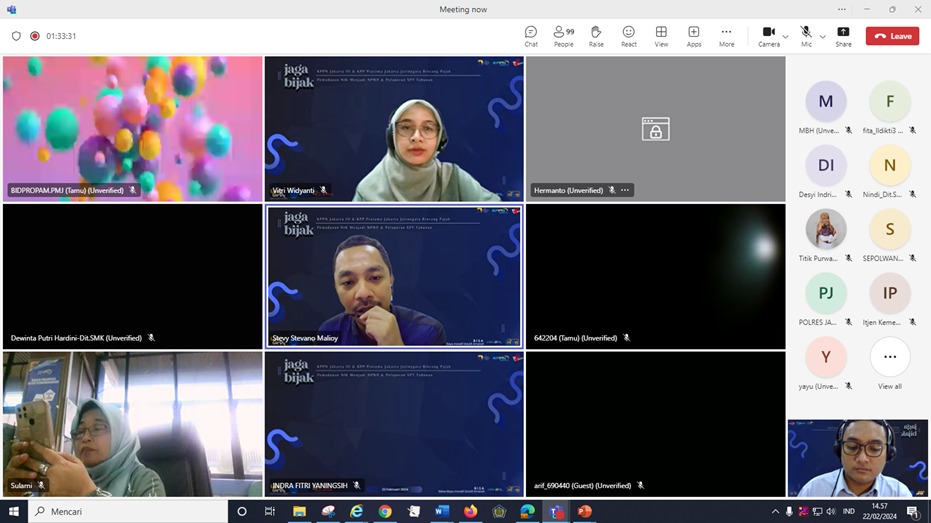Image resolution: width=931 pixels, height=523 pixels.
Task: Open the Apps panel
Action: click(x=694, y=36)
